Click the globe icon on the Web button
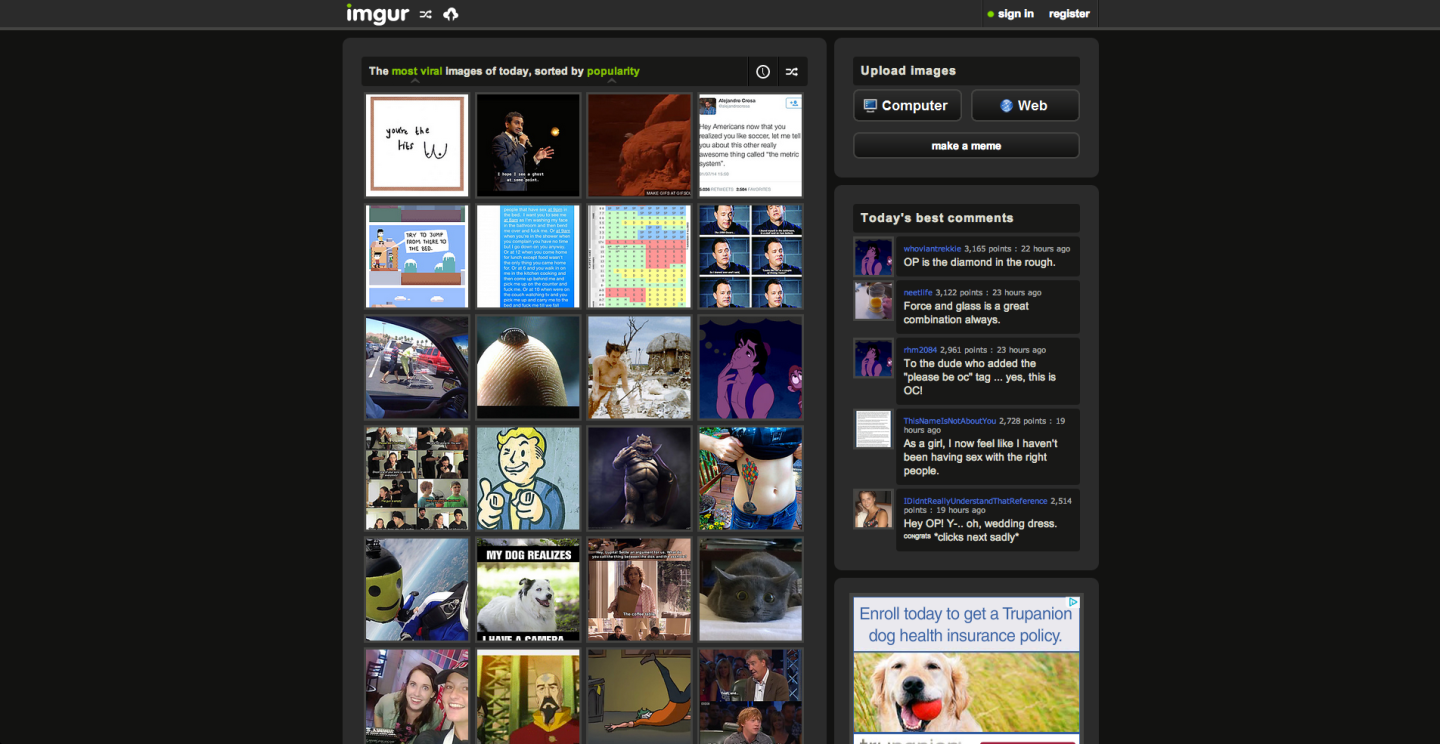Viewport: 1440px width, 744px height. tap(1005, 105)
